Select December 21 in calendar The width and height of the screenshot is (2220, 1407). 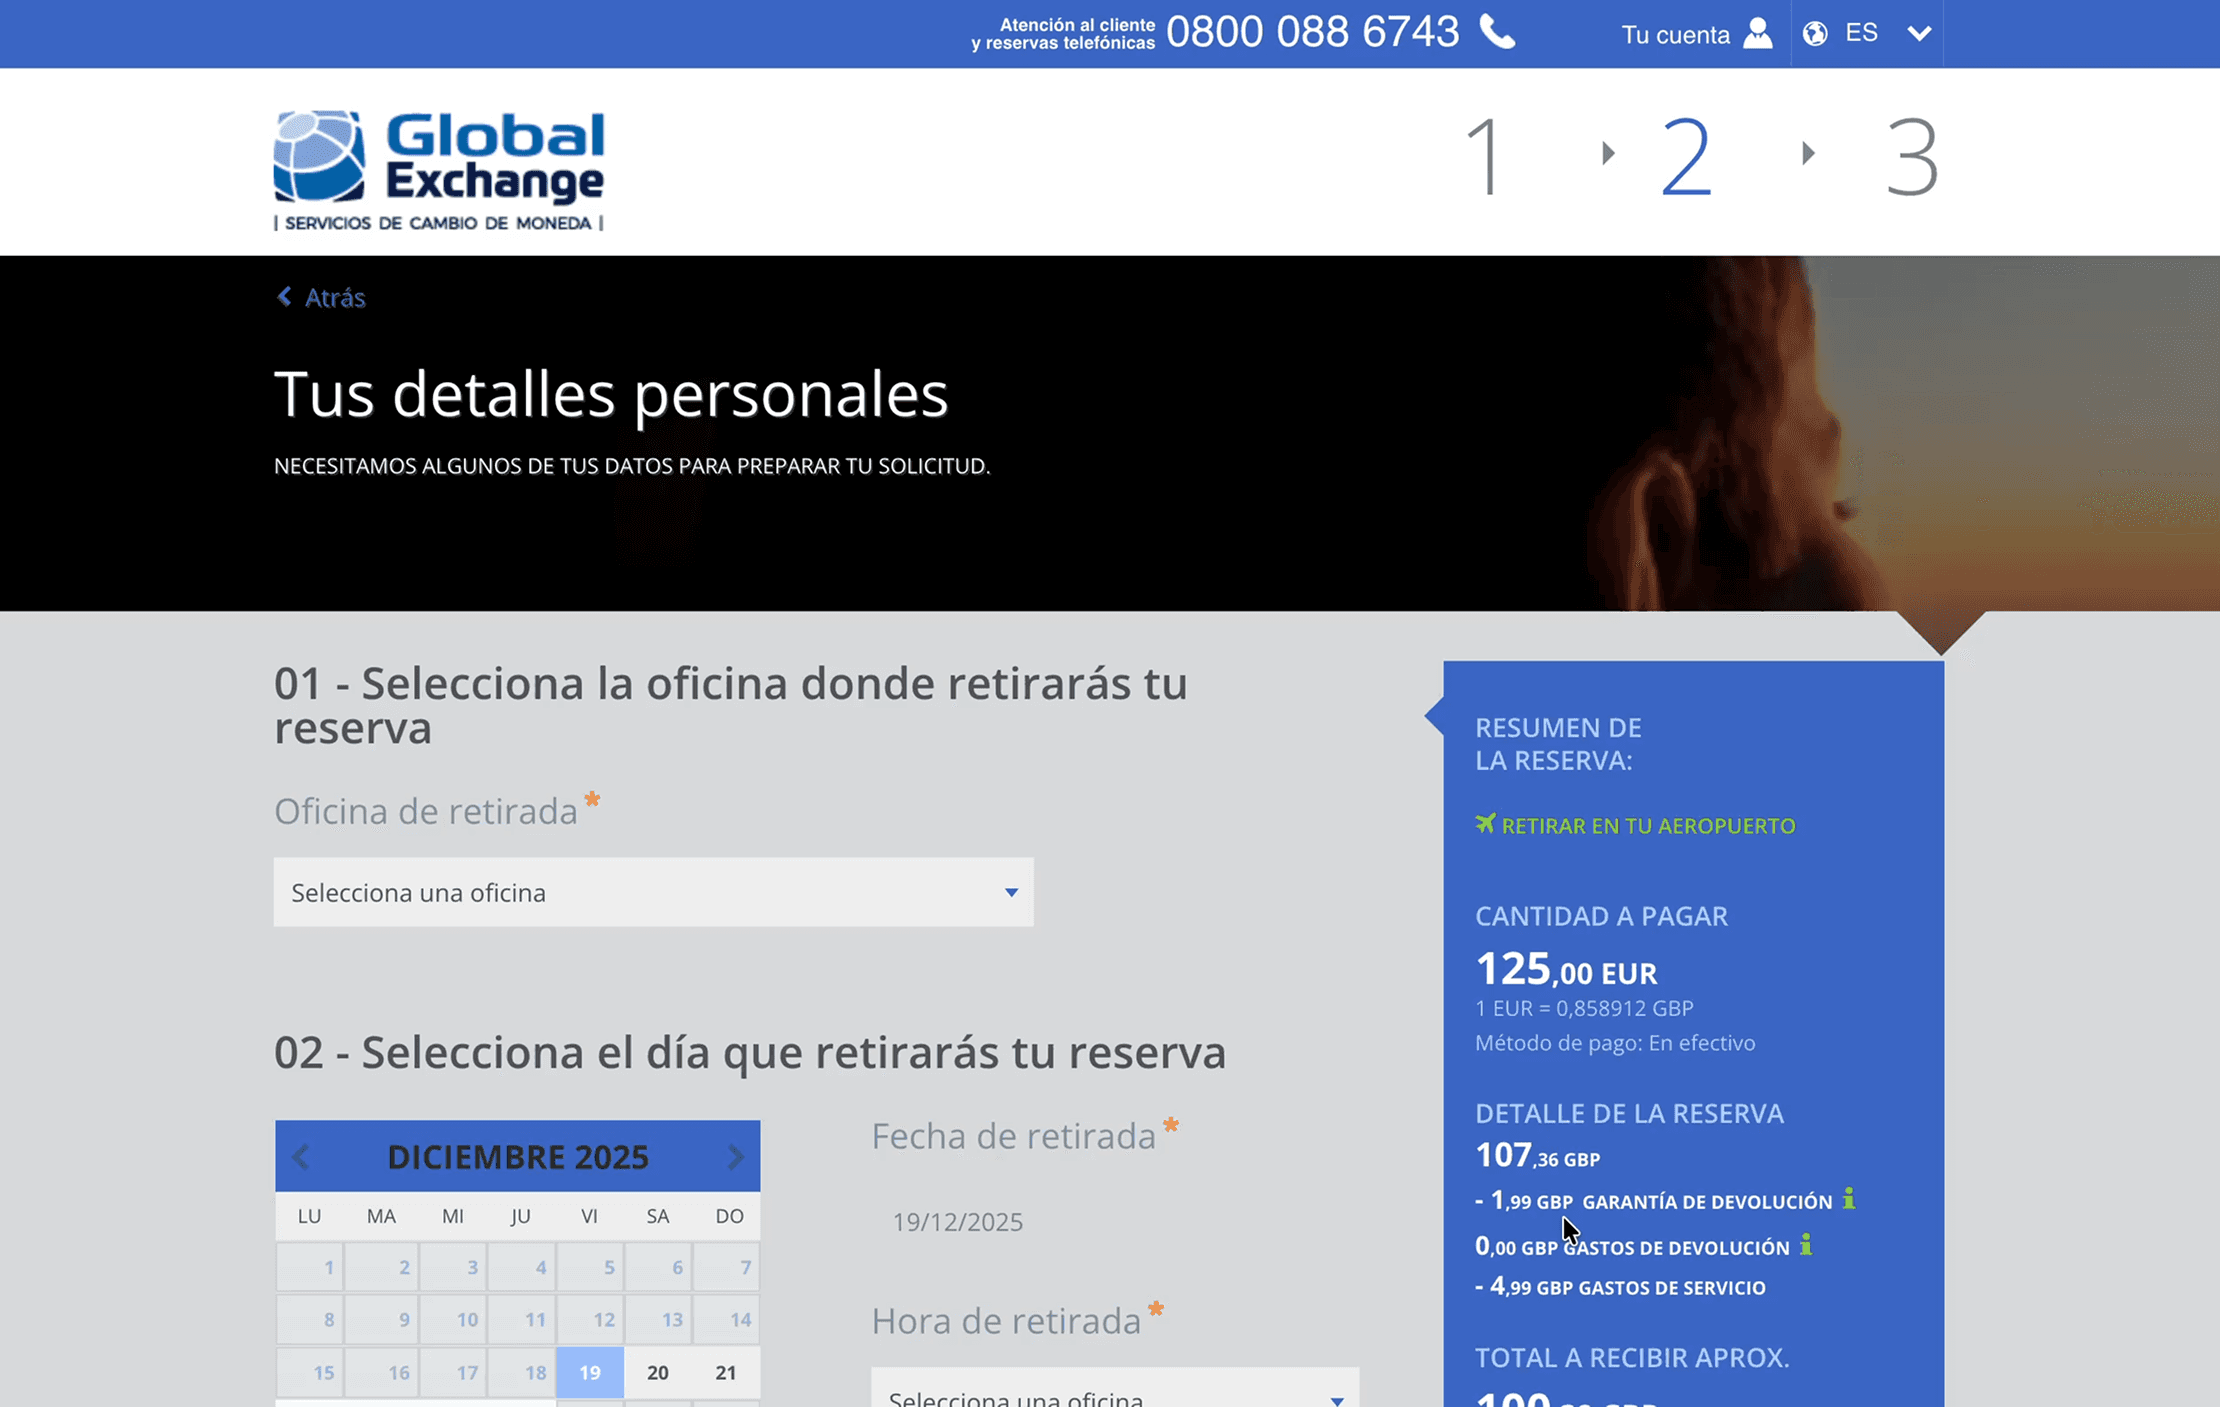coord(725,1372)
